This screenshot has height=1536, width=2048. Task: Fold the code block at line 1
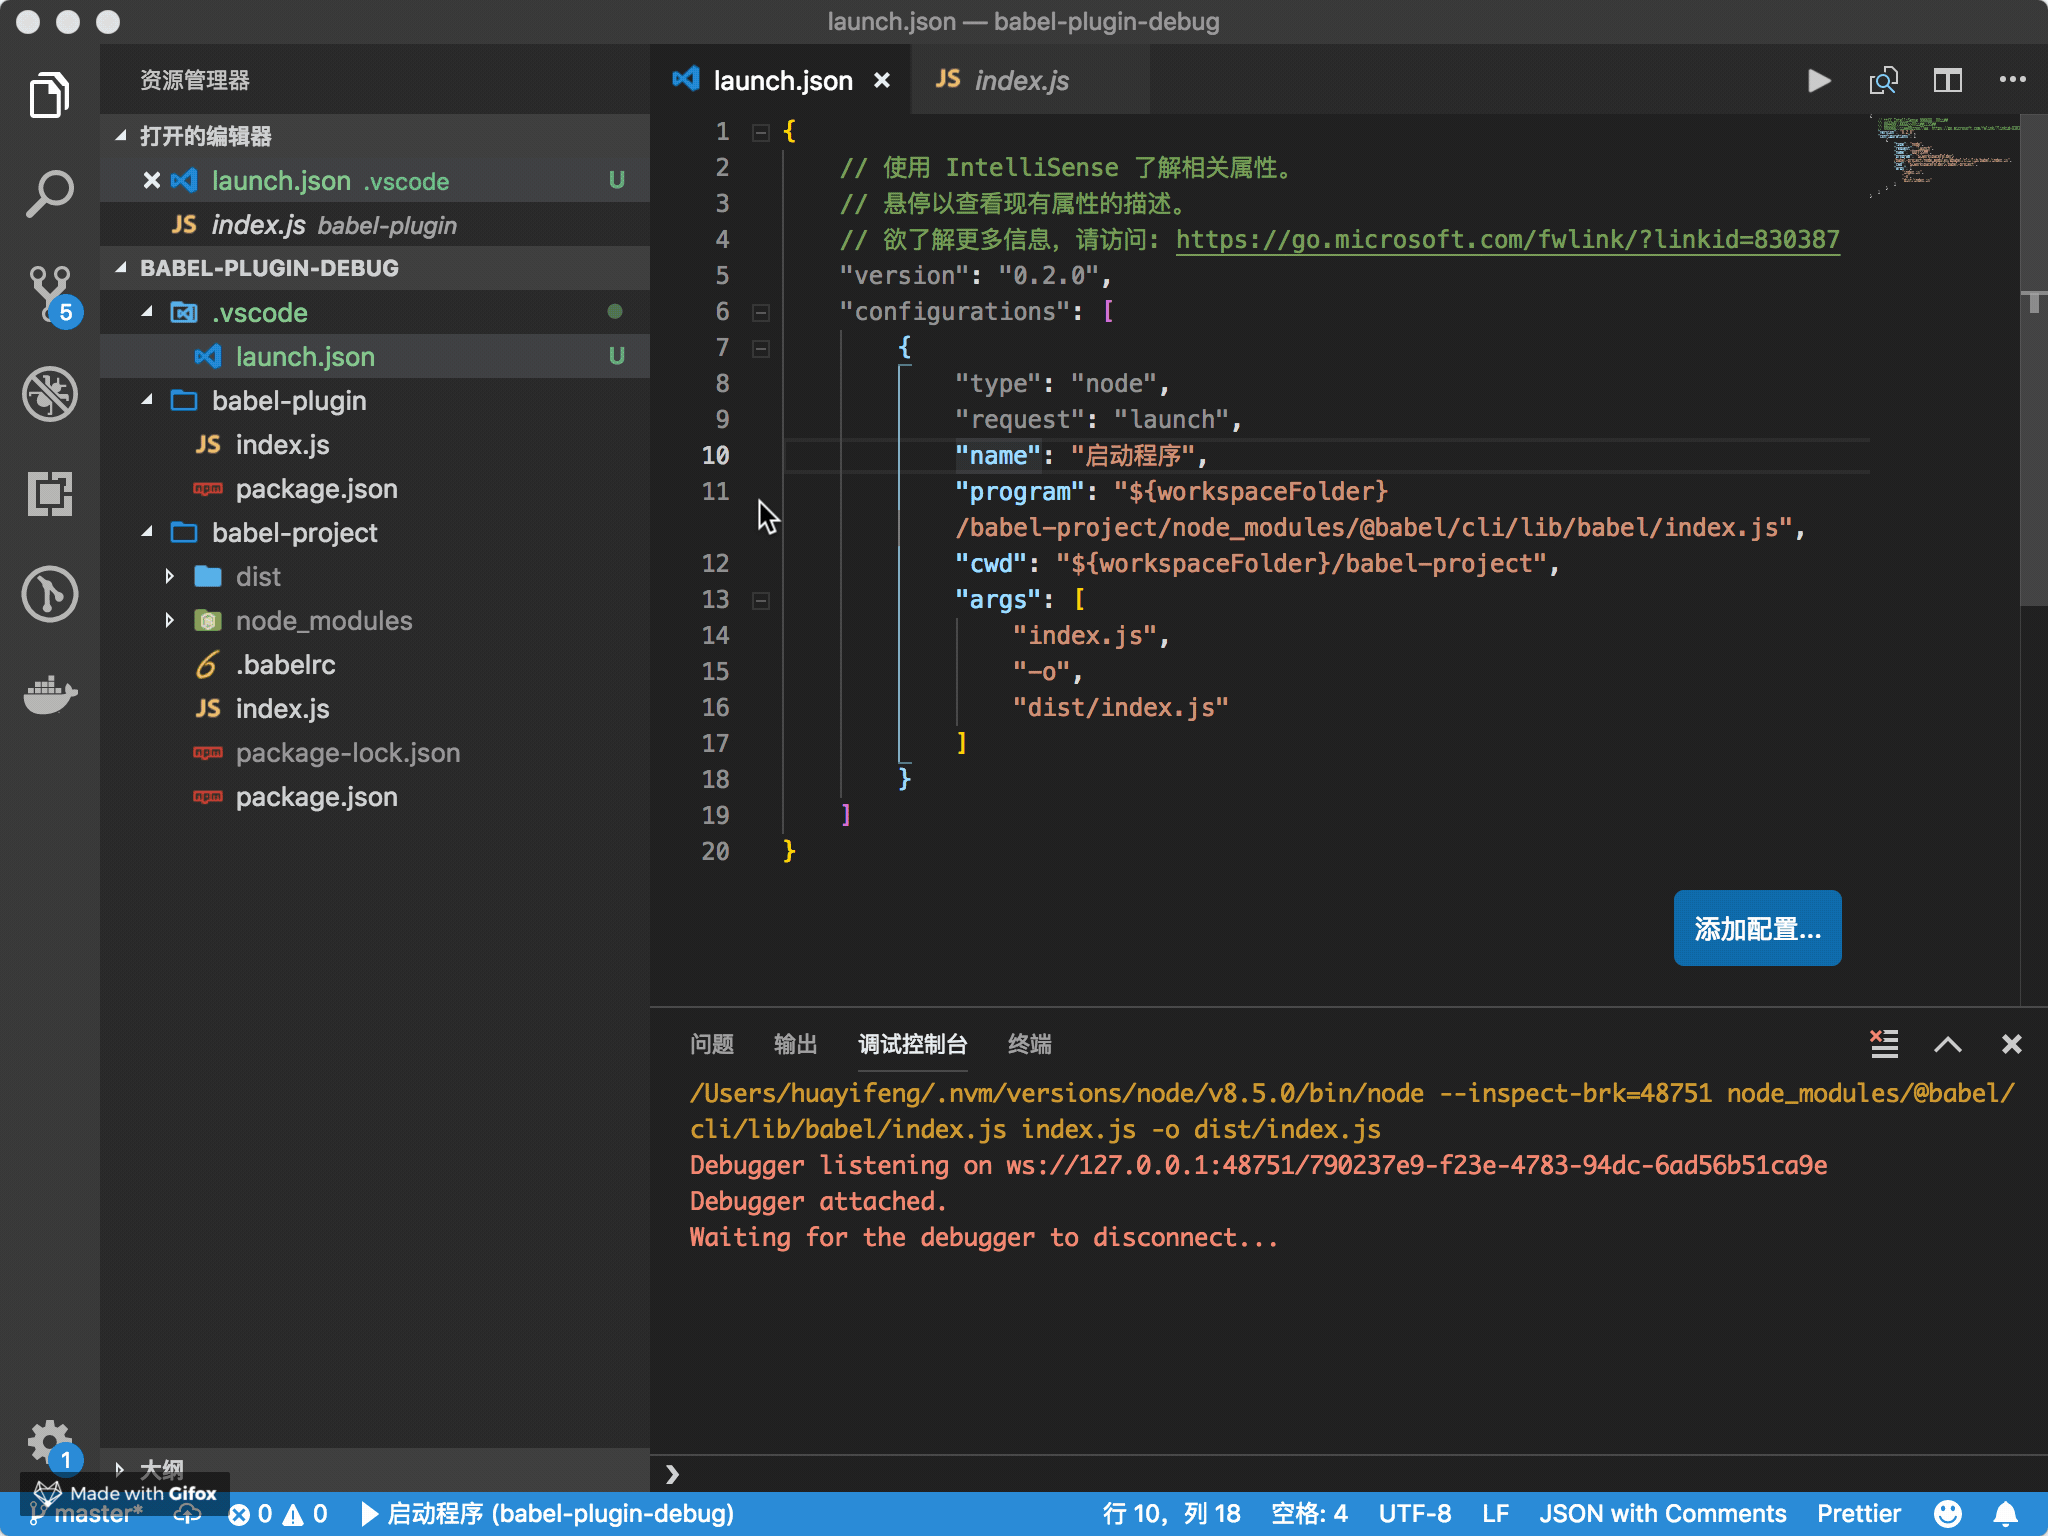[x=761, y=132]
